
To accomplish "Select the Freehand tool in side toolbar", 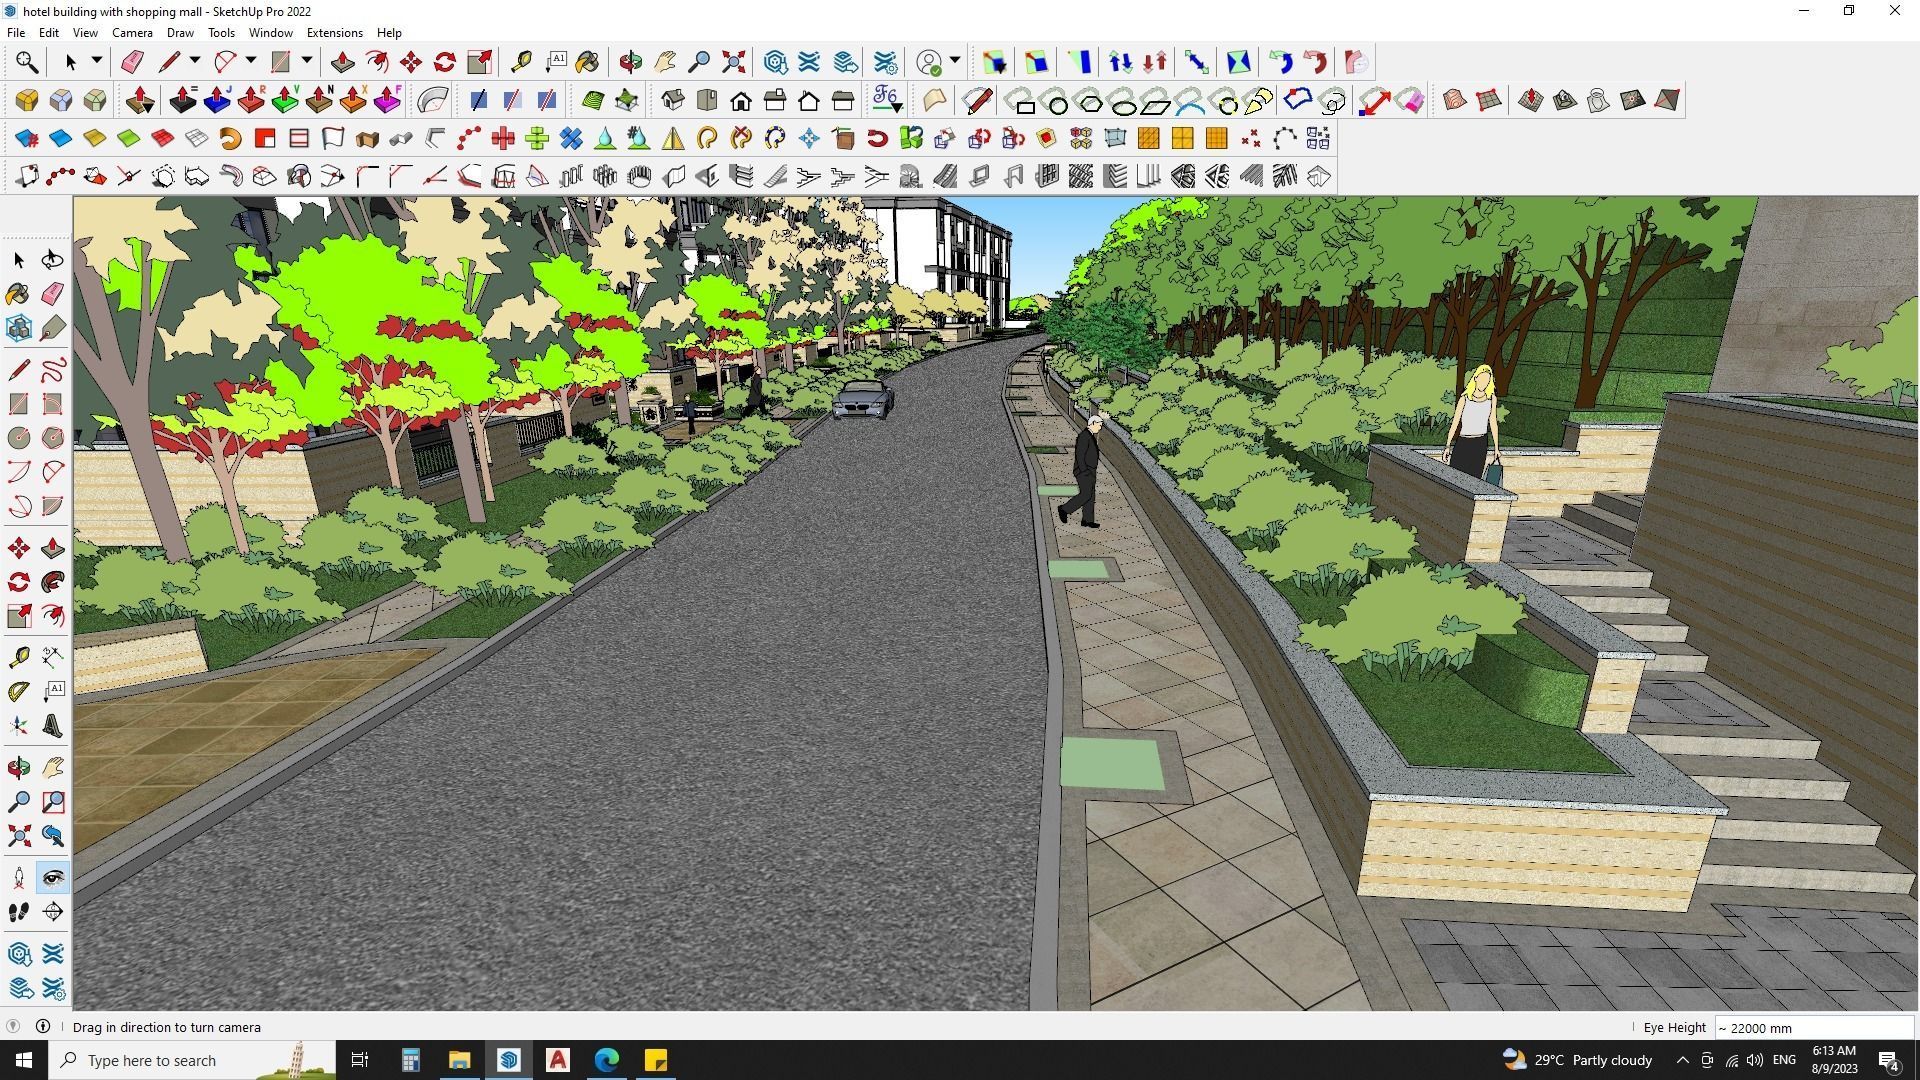I will [53, 370].
